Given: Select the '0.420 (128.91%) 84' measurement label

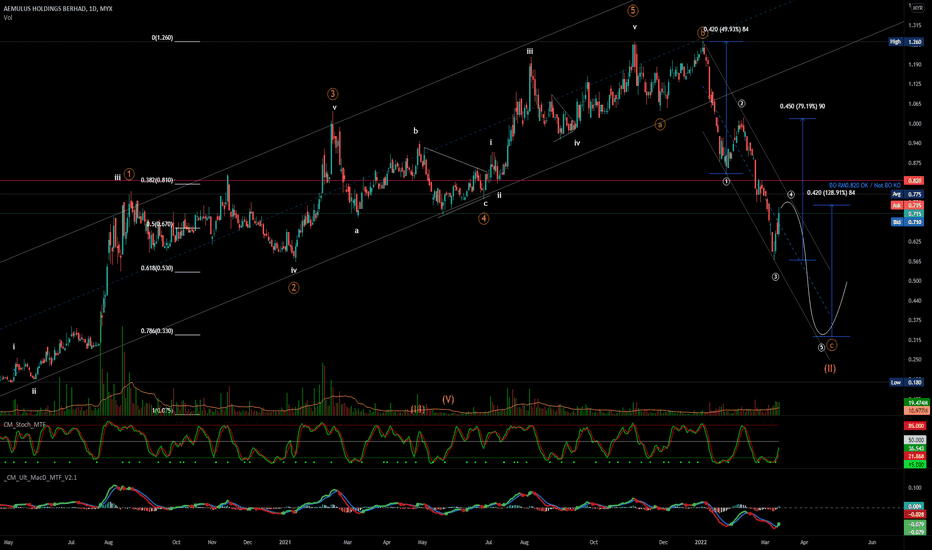Looking at the screenshot, I should [x=831, y=192].
